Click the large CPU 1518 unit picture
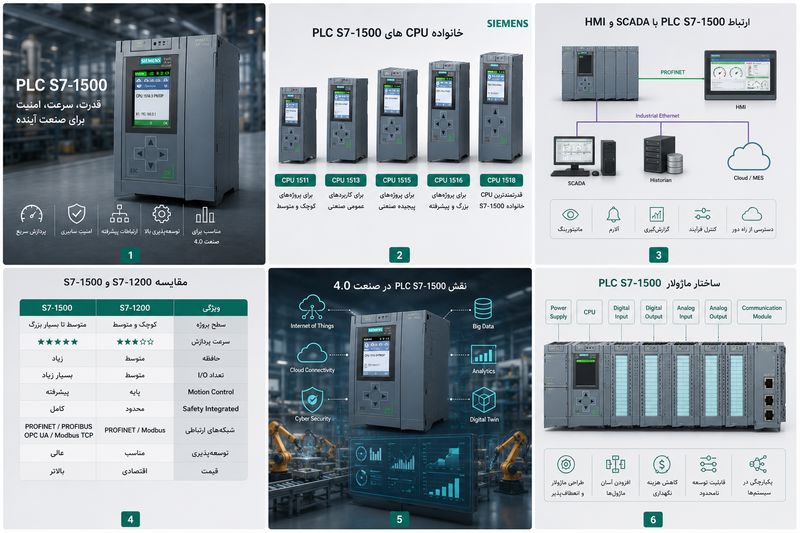 click(501, 109)
